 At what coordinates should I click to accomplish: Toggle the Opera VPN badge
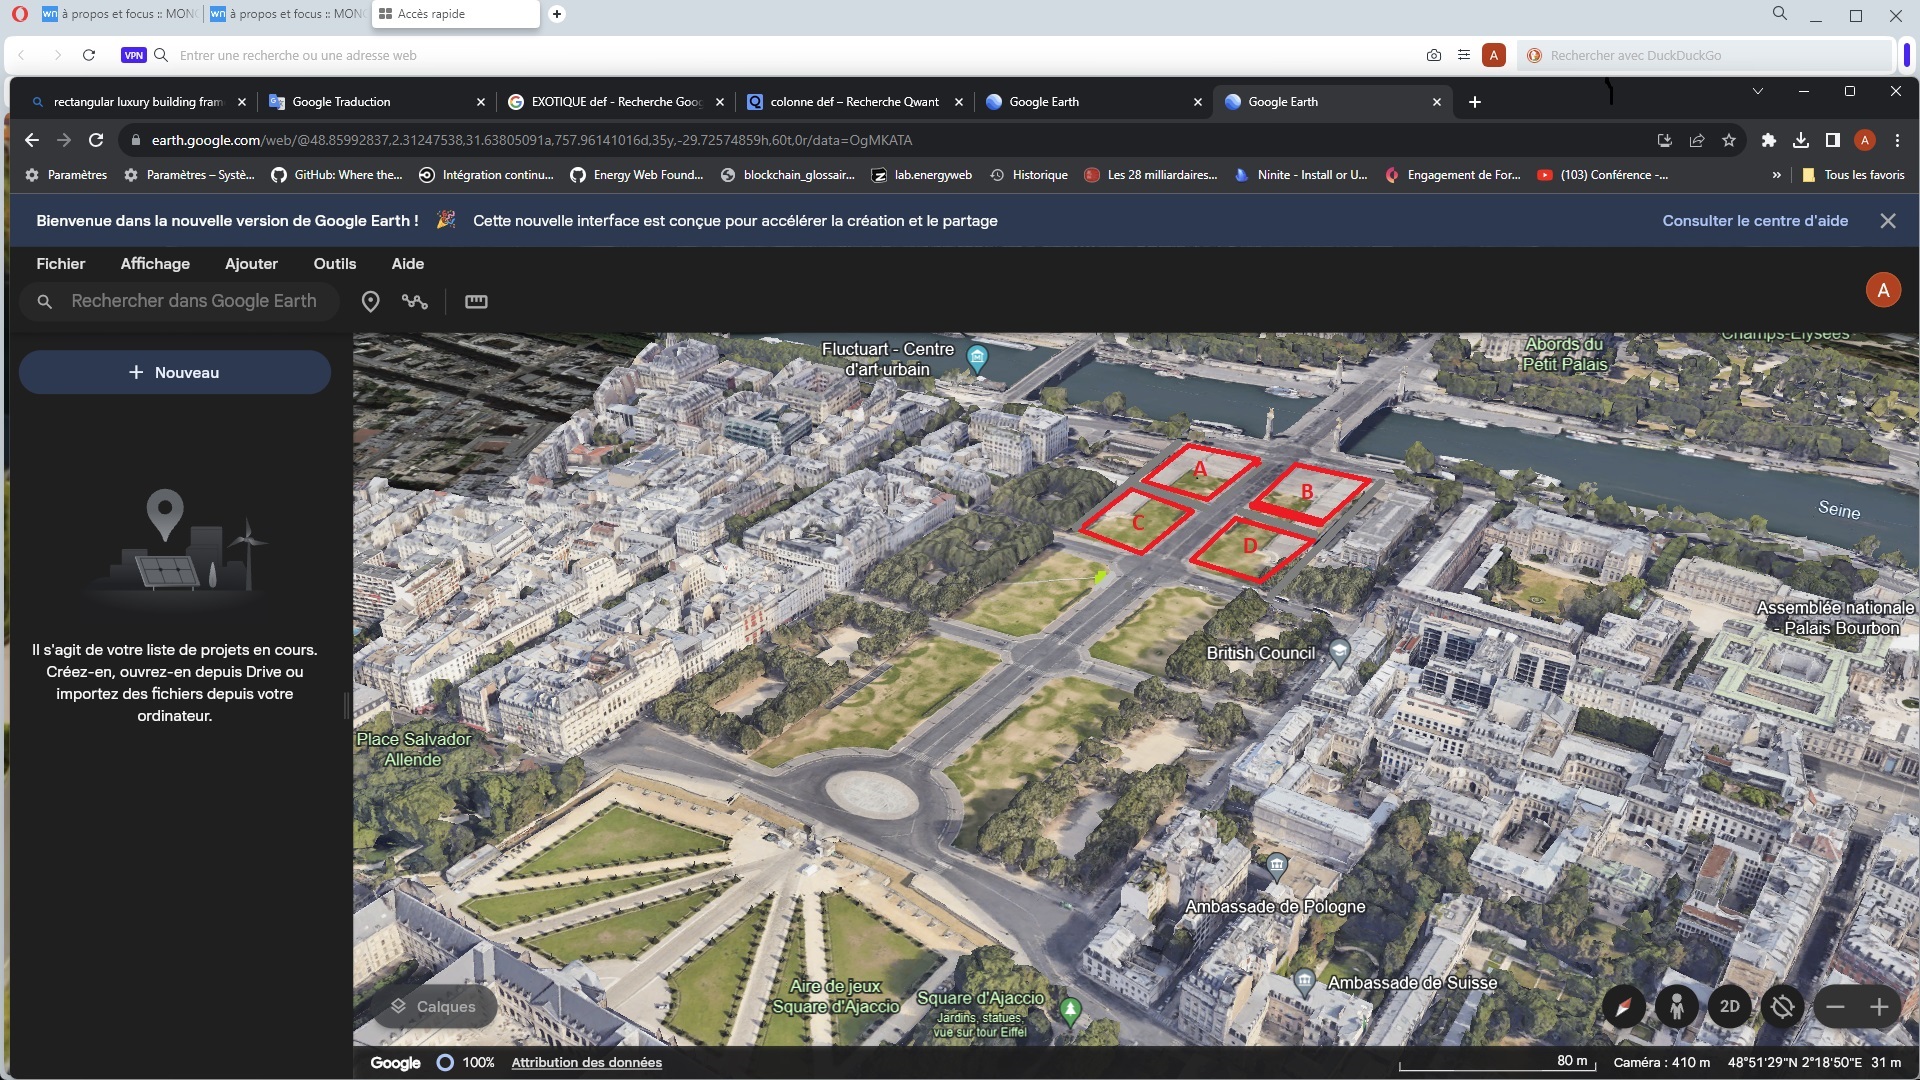tap(134, 55)
